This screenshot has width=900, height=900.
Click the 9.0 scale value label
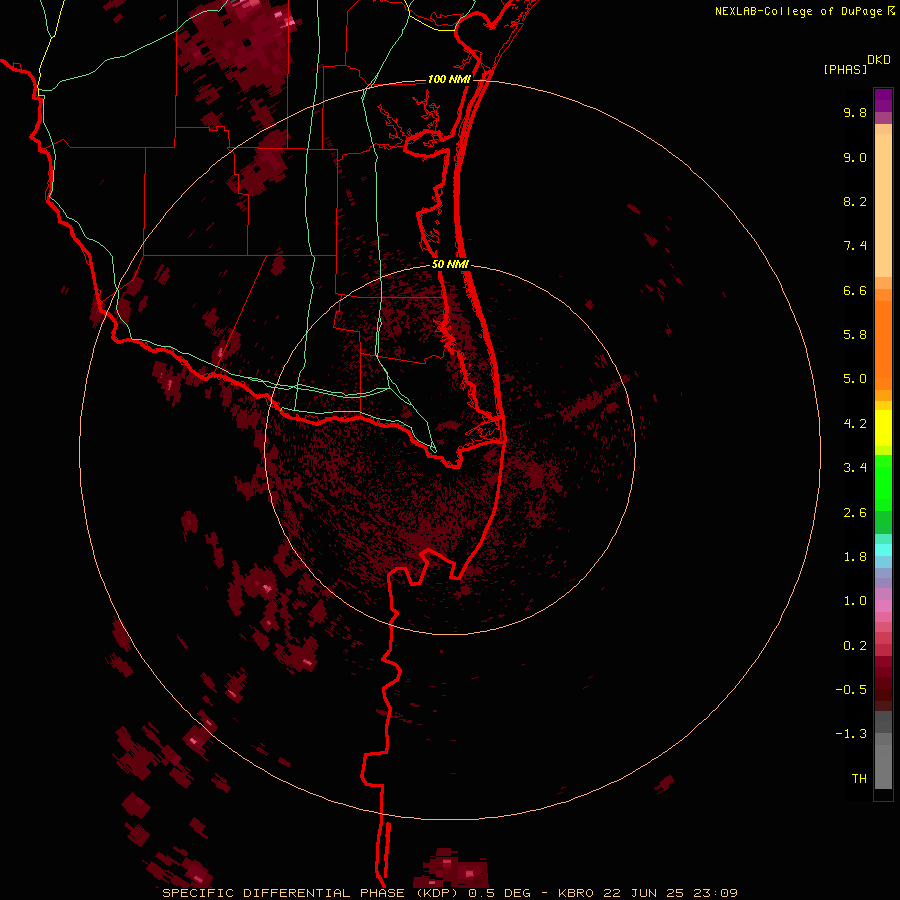(855, 157)
